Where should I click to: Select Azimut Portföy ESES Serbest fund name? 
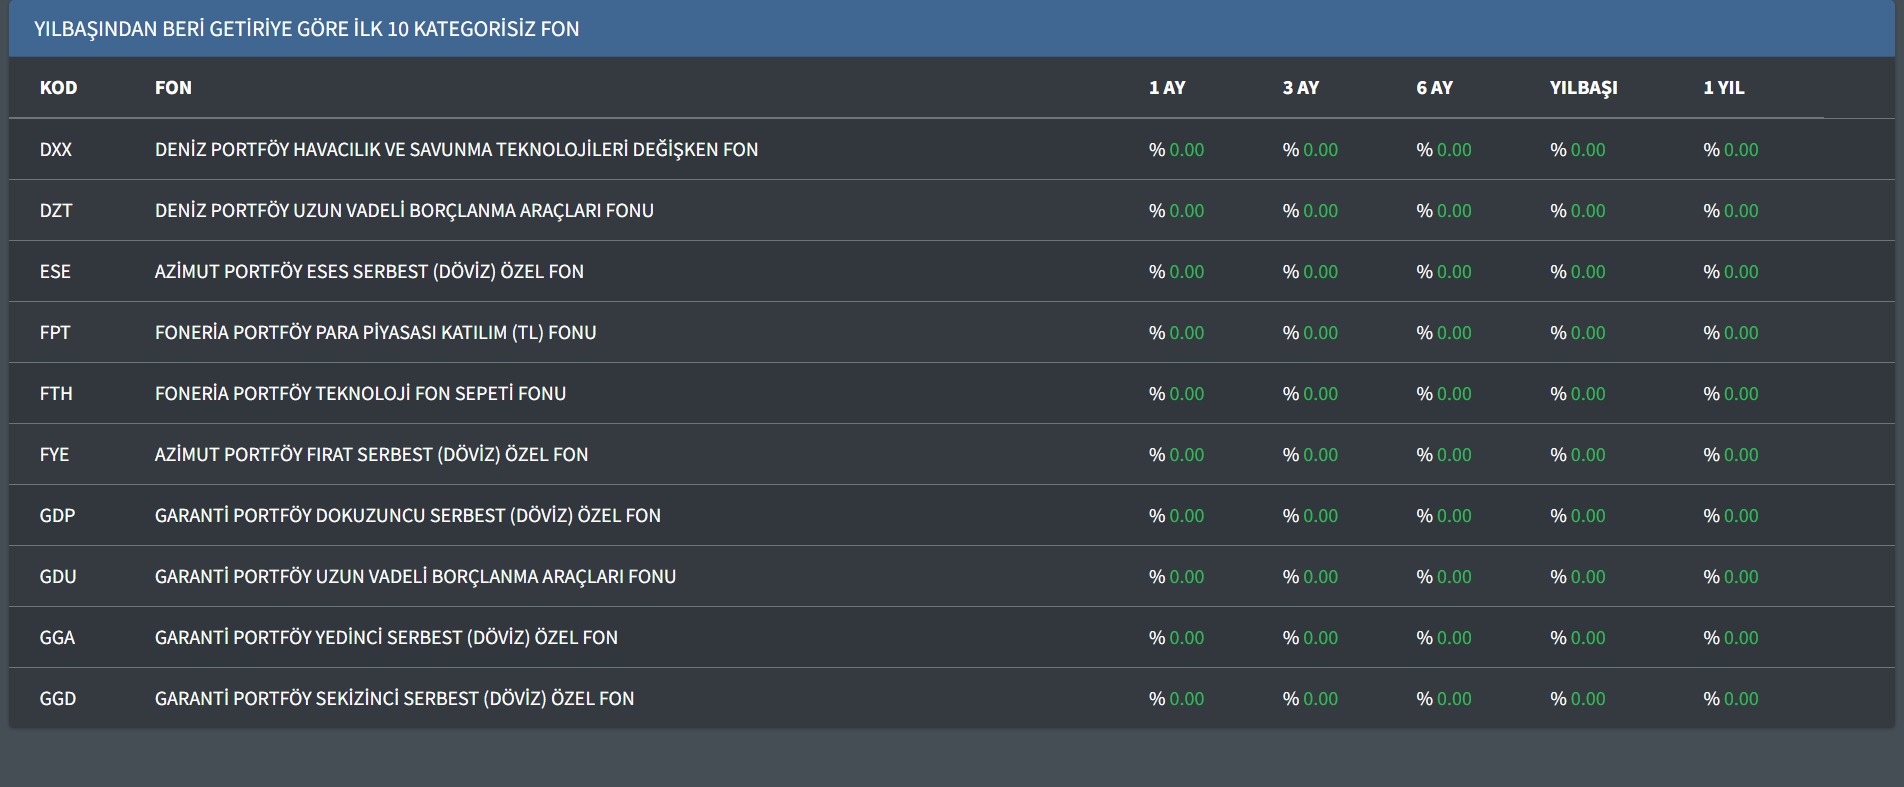click(x=369, y=272)
